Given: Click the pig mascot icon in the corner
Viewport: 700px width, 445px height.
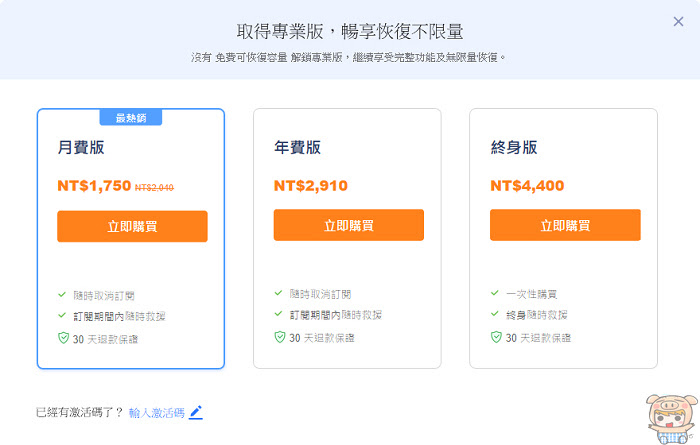Looking at the screenshot, I should click(x=672, y=419).
